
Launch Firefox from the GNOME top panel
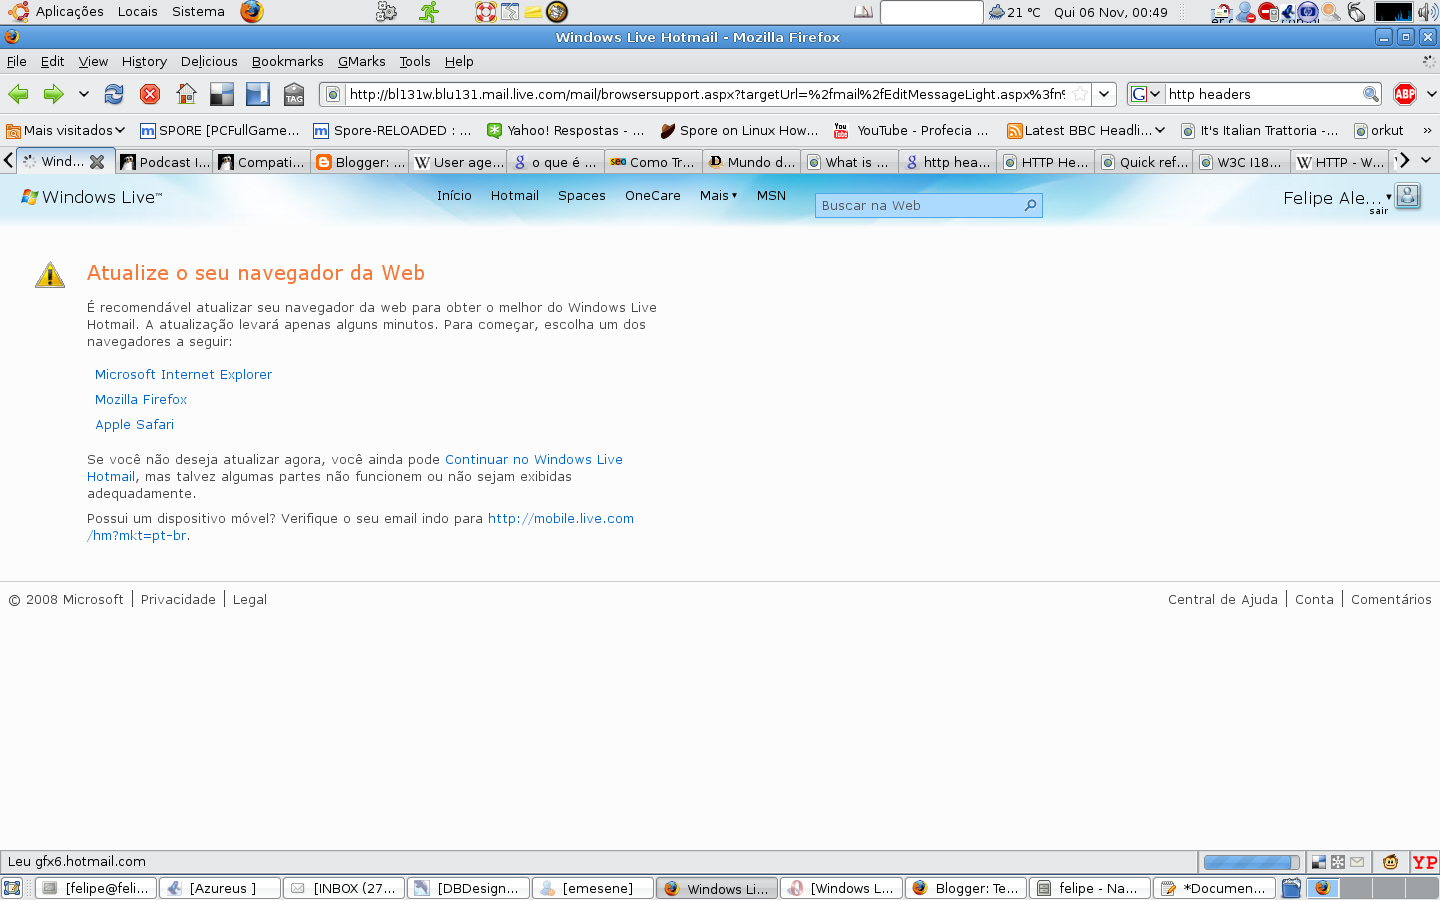click(x=252, y=12)
